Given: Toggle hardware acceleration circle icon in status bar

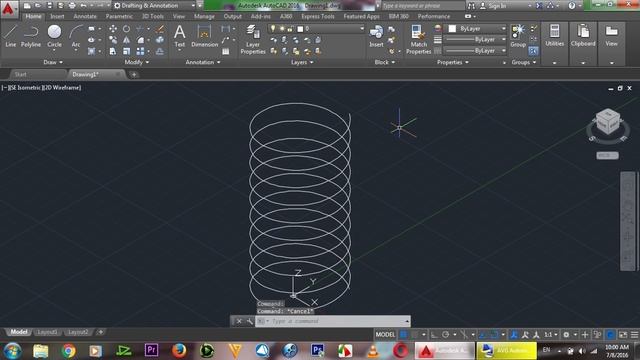Looking at the screenshot, I should click(x=610, y=335).
